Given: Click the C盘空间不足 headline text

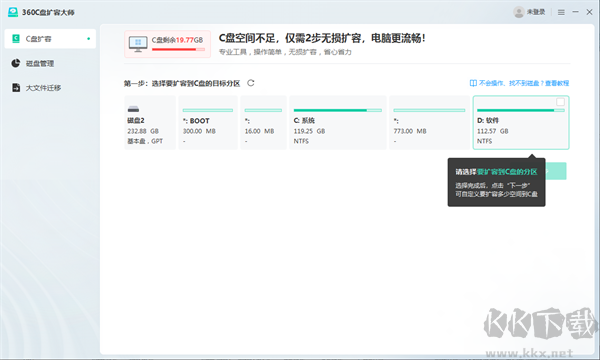Looking at the screenshot, I should pos(321,38).
